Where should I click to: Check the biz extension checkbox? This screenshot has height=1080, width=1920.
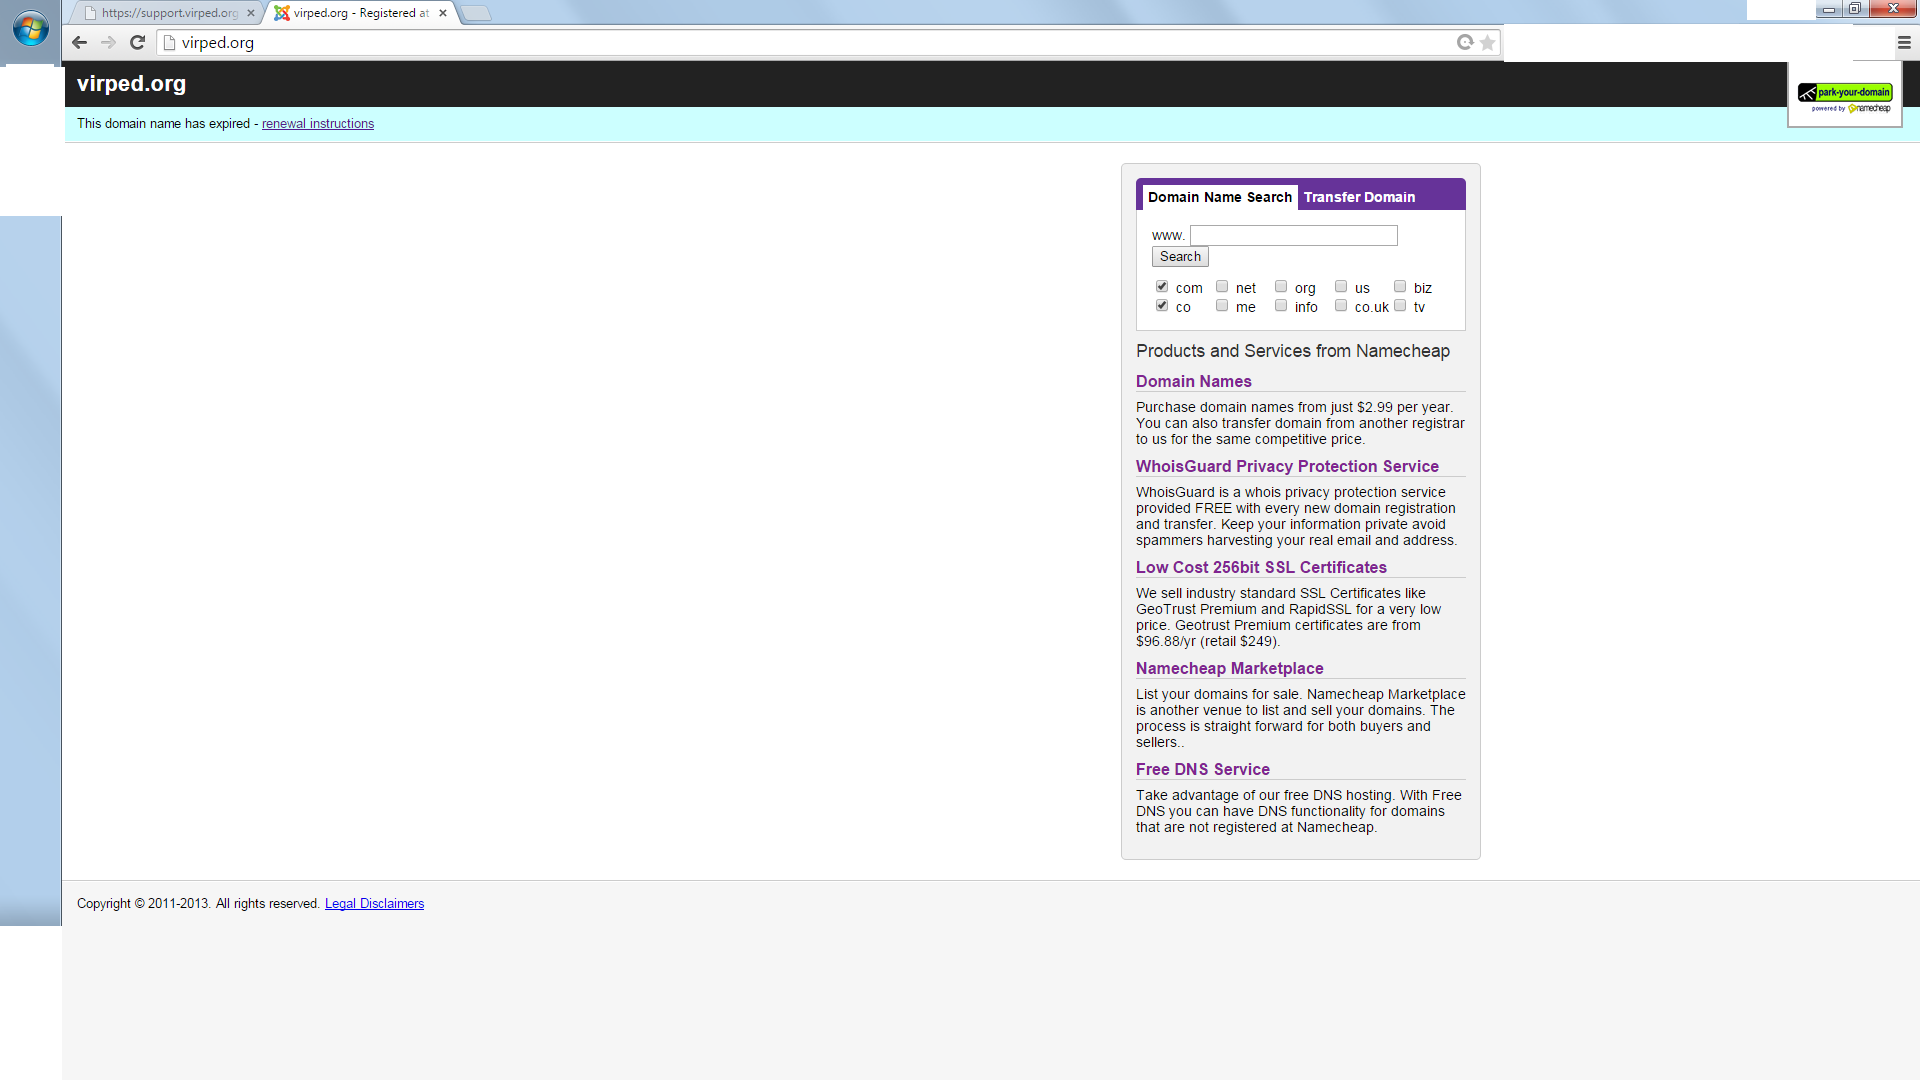(x=1400, y=287)
